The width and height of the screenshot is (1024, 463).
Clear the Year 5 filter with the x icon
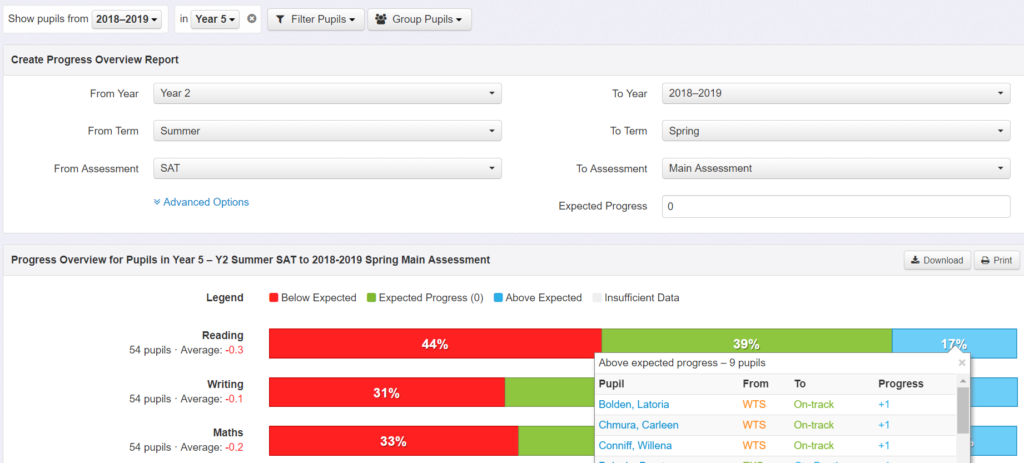click(251, 20)
